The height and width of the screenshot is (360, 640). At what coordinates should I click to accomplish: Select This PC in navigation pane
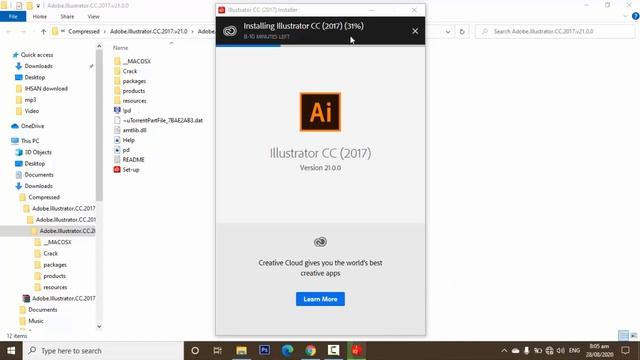pos(25,141)
